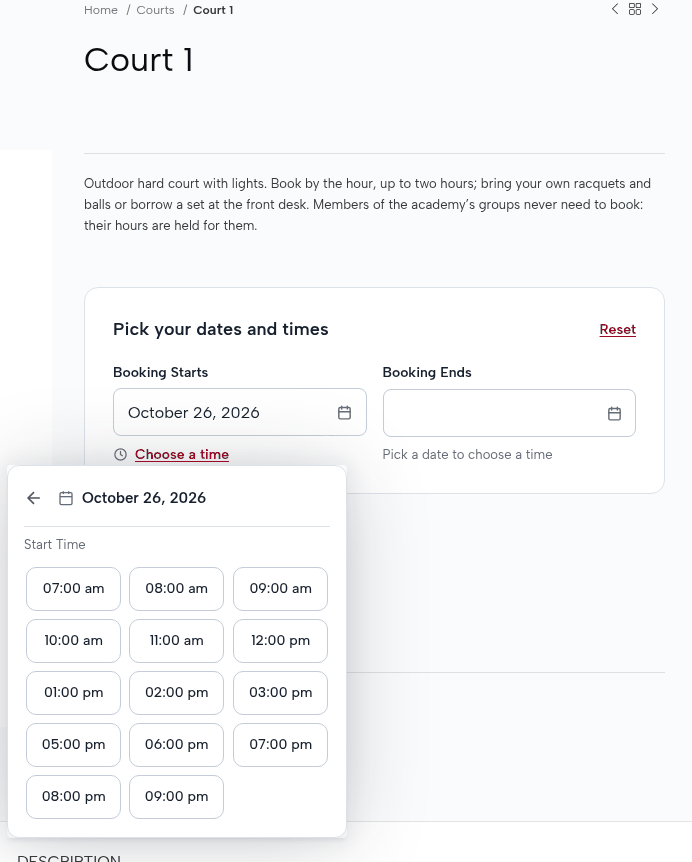Select the 12:00 pm start time
The height and width of the screenshot is (862, 692).
pos(280,641)
